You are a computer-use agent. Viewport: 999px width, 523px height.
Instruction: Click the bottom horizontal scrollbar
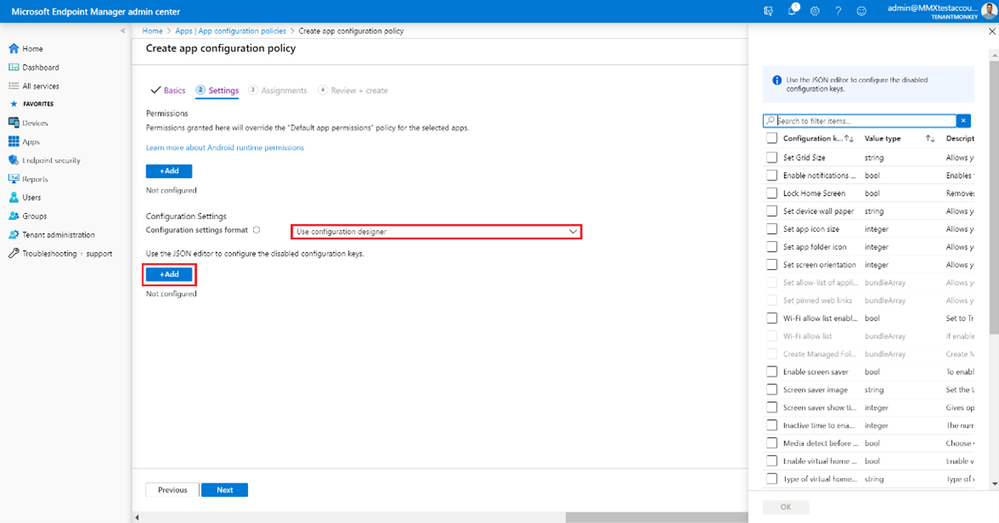click(x=656, y=517)
